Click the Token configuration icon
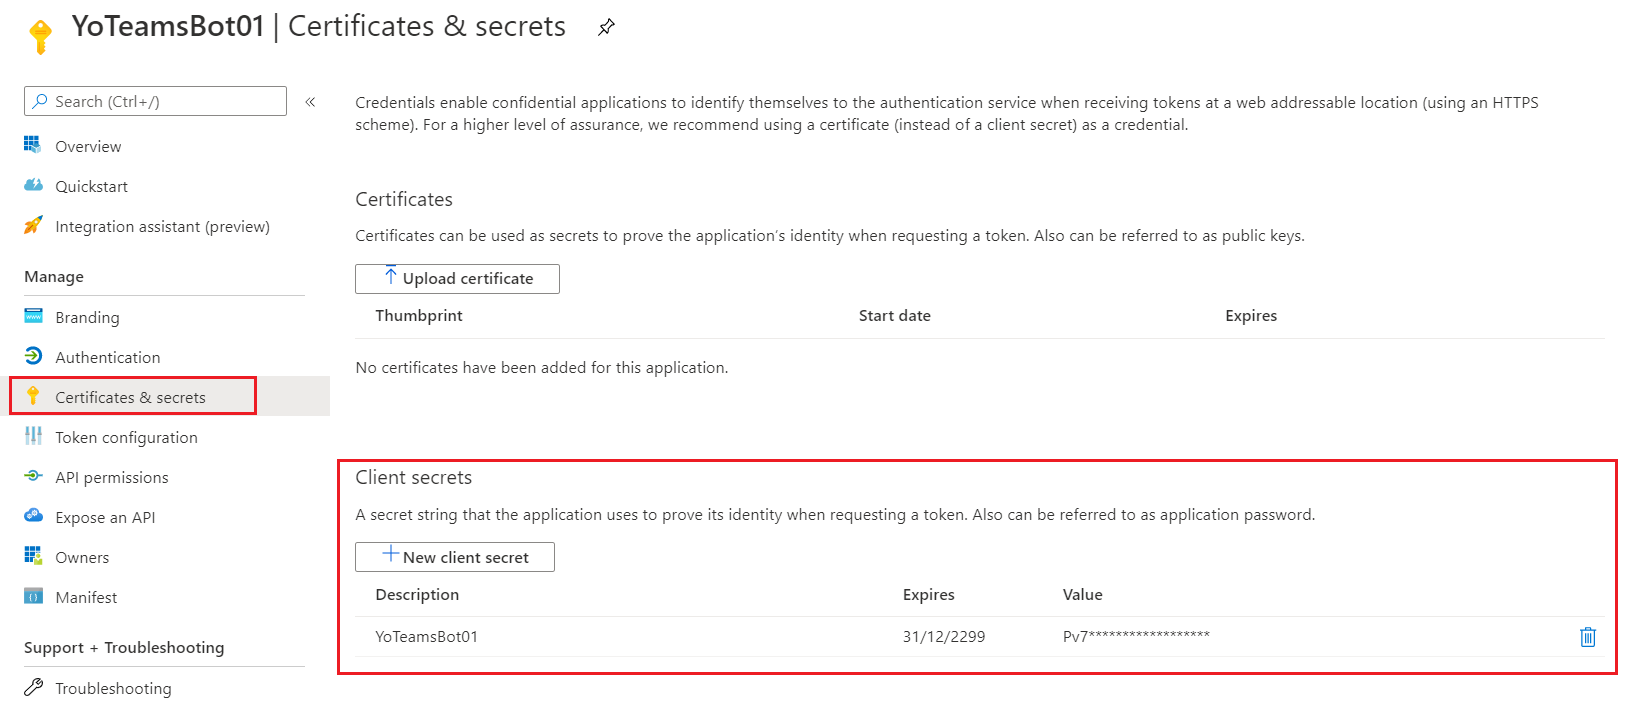The width and height of the screenshot is (1646, 712). coord(33,437)
